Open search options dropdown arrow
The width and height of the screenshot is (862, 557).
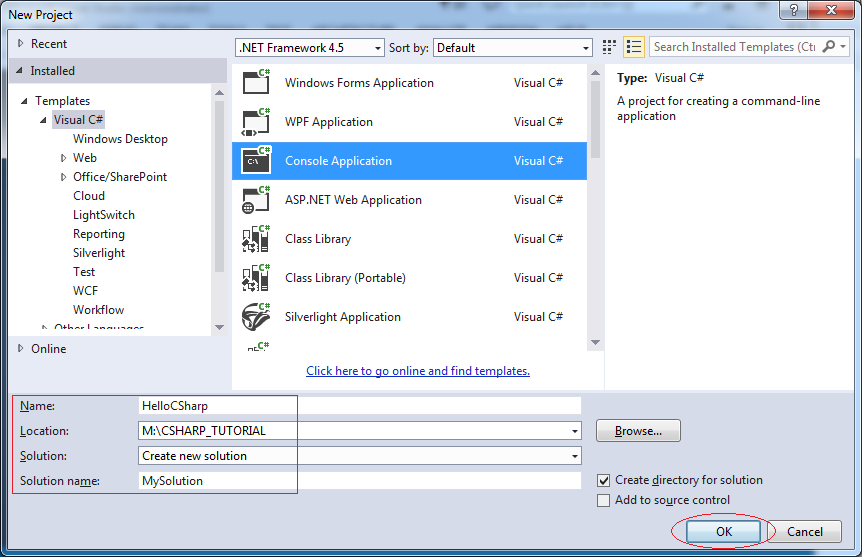pyautogui.click(x=843, y=47)
